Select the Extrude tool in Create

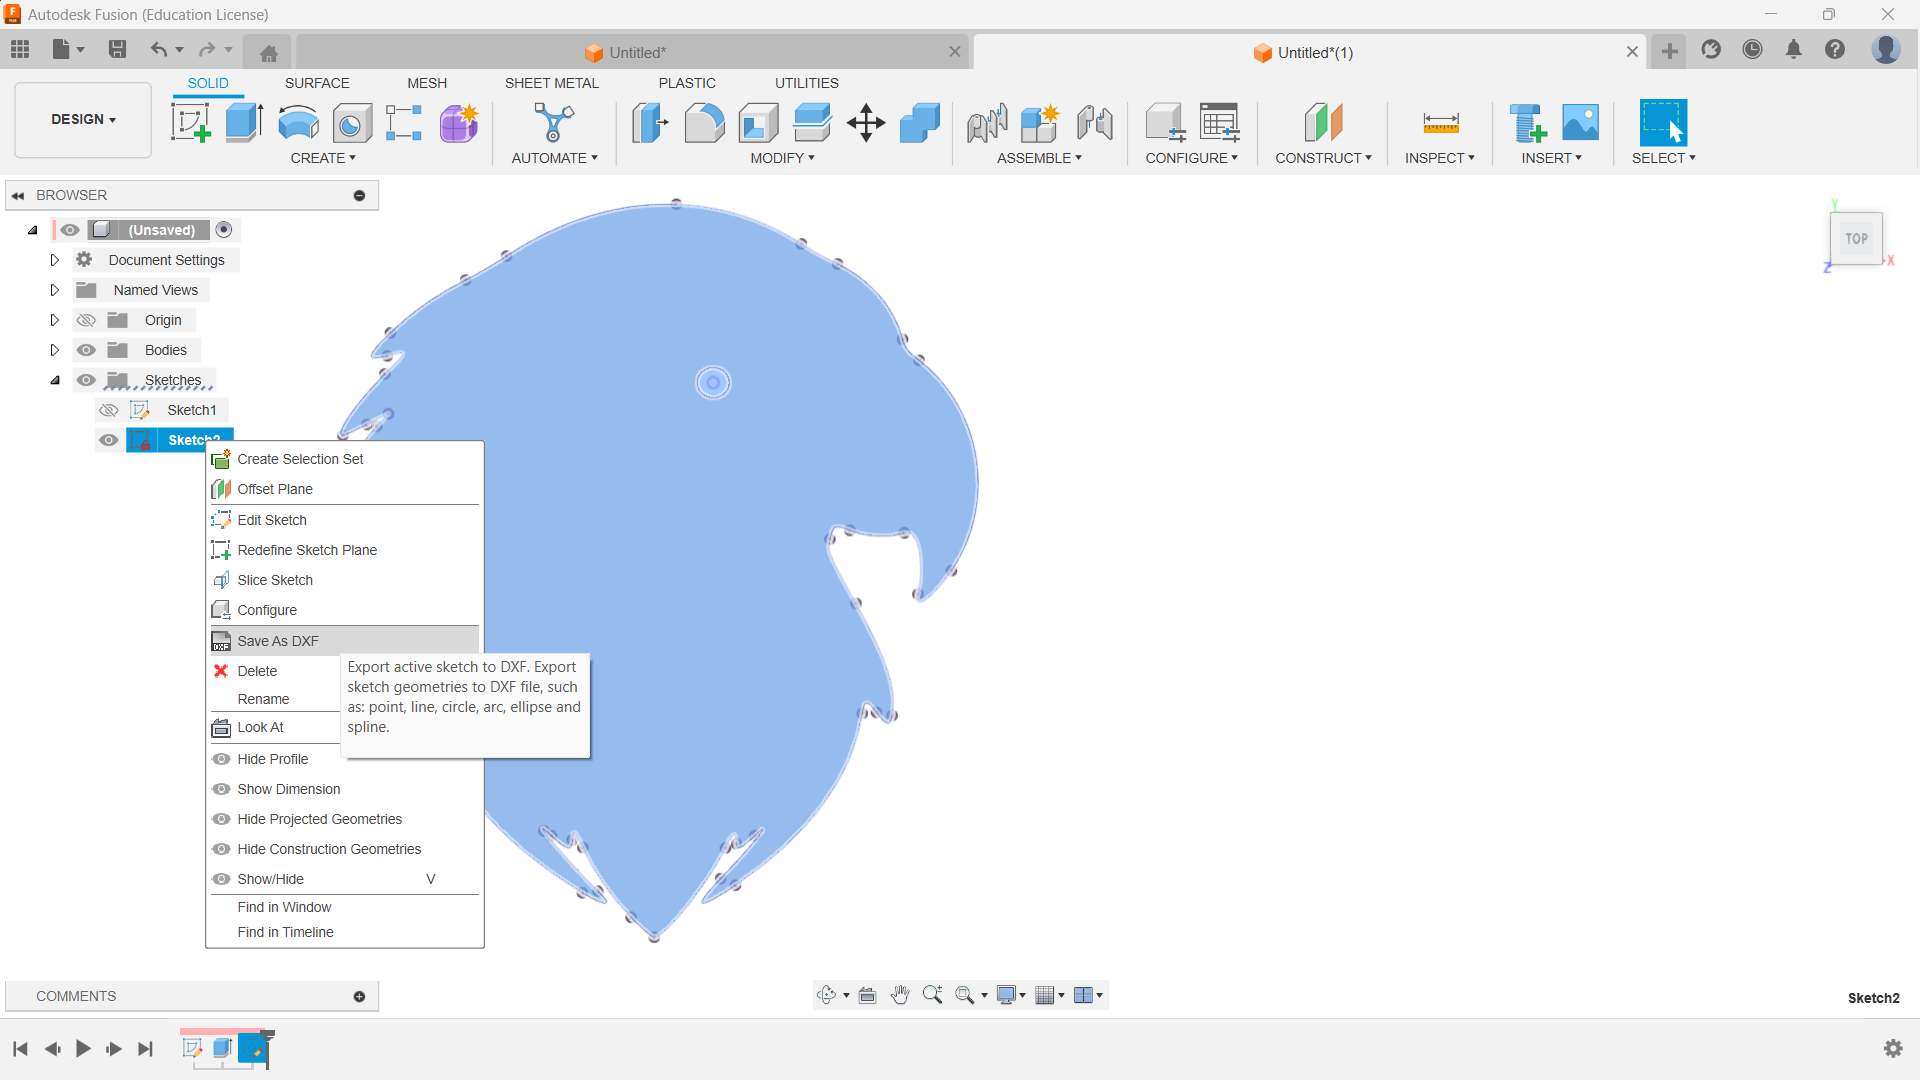244,122
